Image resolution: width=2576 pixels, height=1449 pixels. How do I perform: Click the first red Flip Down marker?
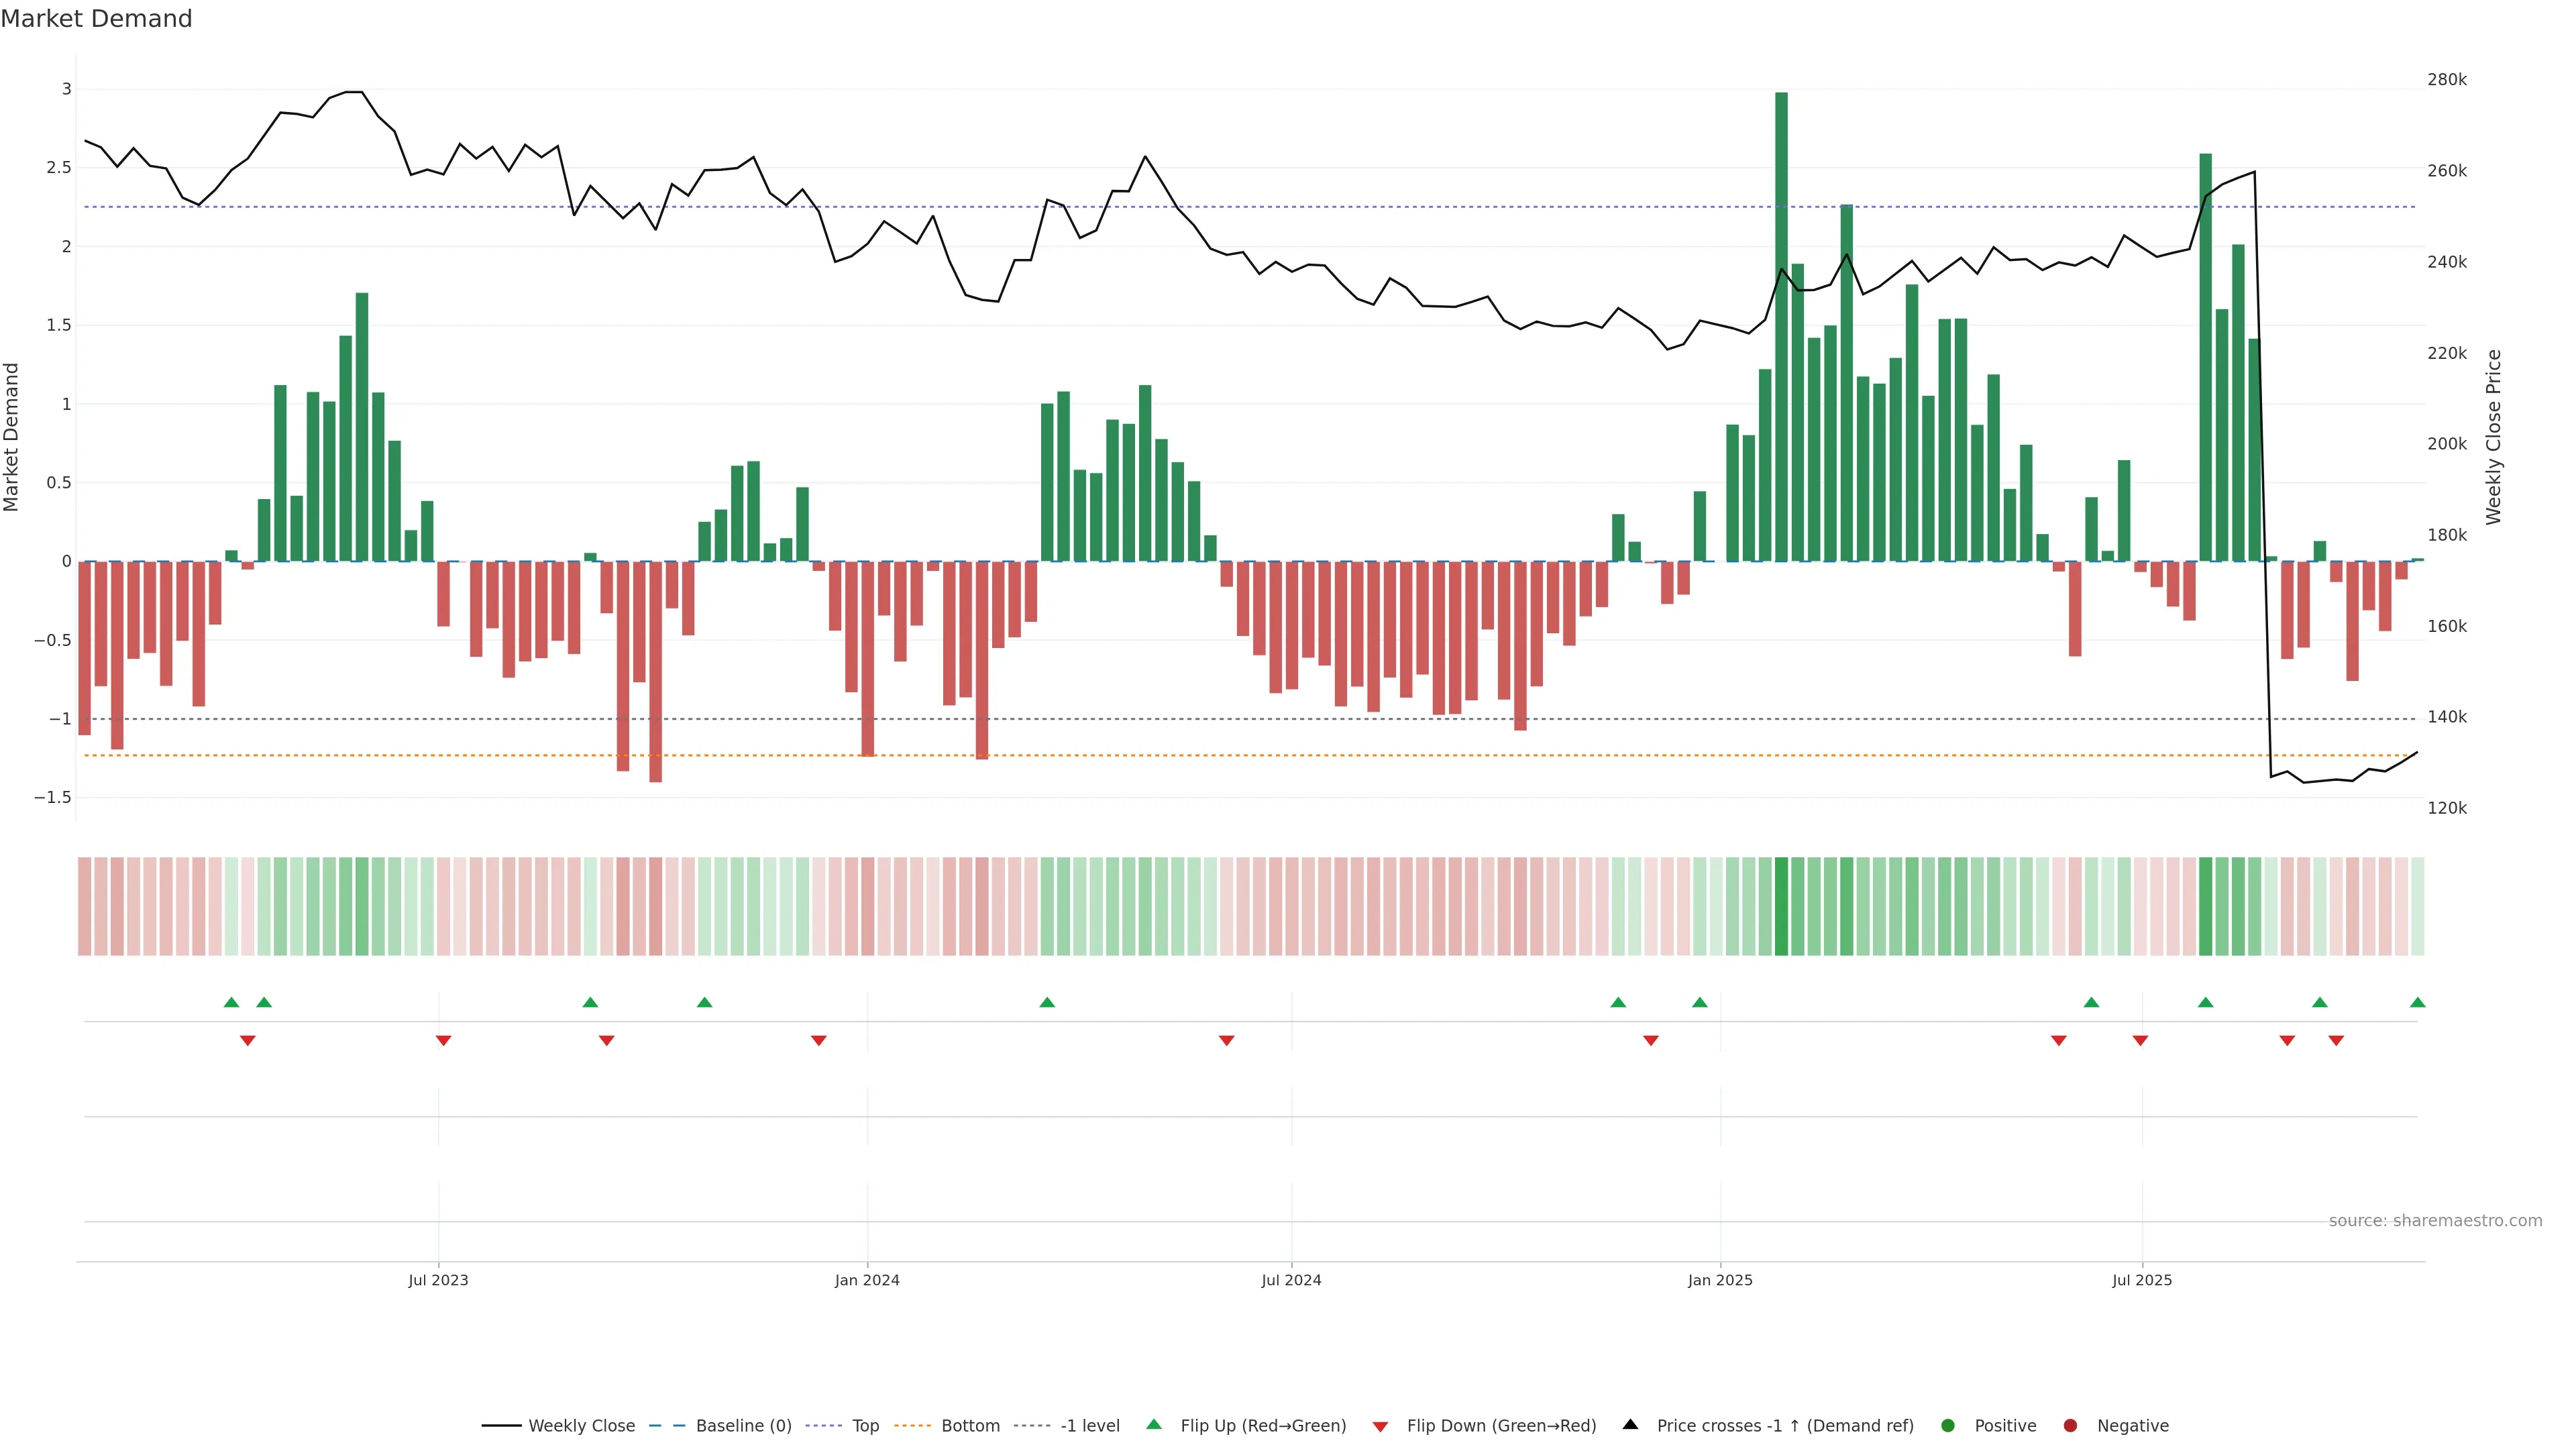(248, 1041)
